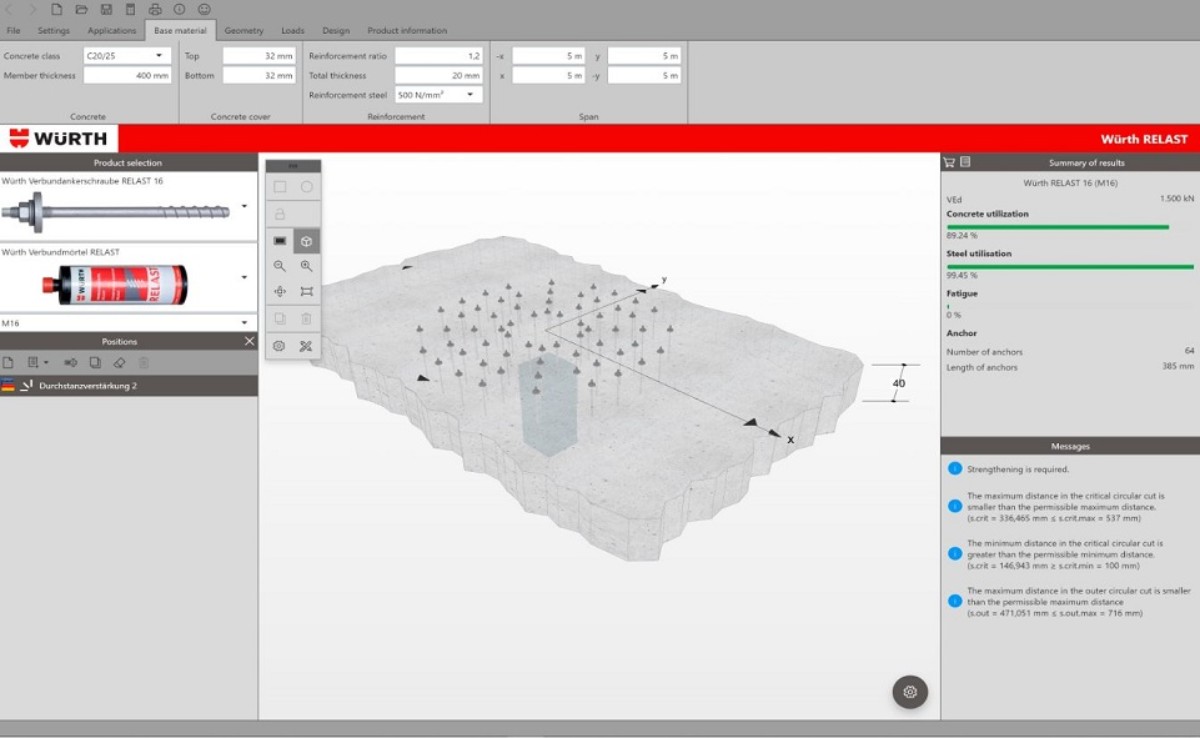The height and width of the screenshot is (738, 1200).
Task: Select the rectangle shape tool
Action: click(280, 187)
